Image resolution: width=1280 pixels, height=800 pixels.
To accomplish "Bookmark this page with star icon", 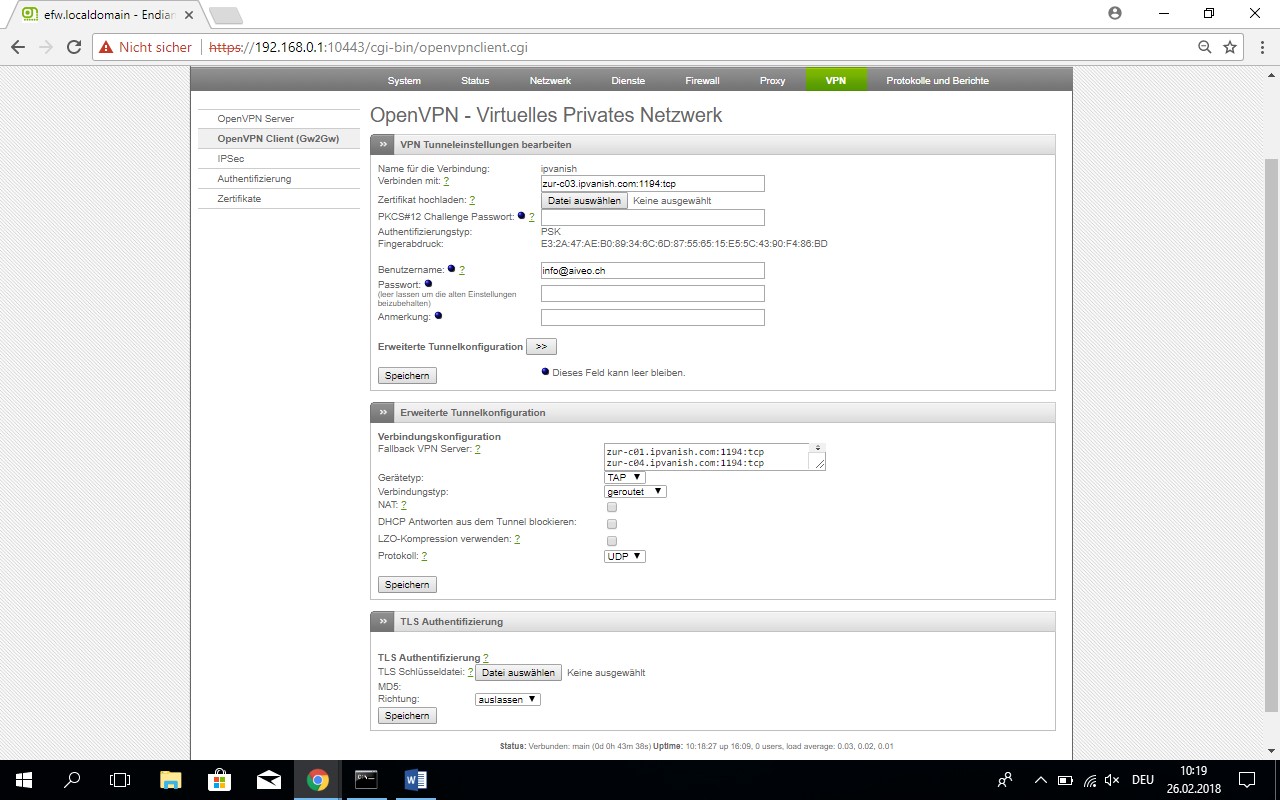I will tap(1230, 47).
